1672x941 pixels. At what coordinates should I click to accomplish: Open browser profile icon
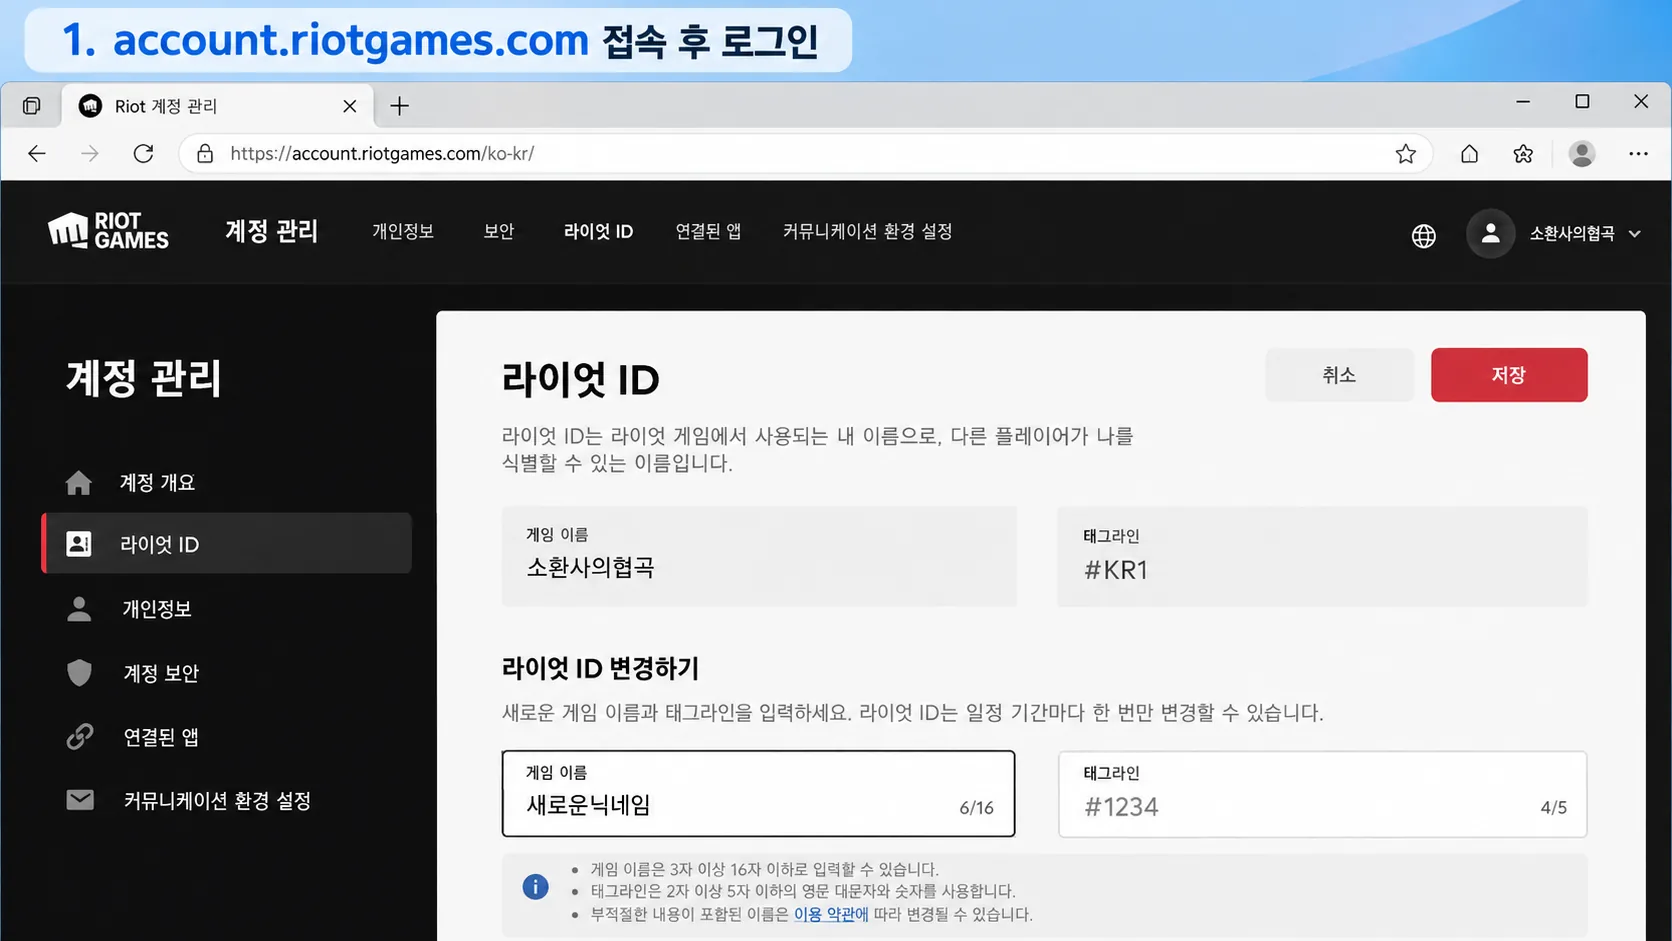(1582, 153)
